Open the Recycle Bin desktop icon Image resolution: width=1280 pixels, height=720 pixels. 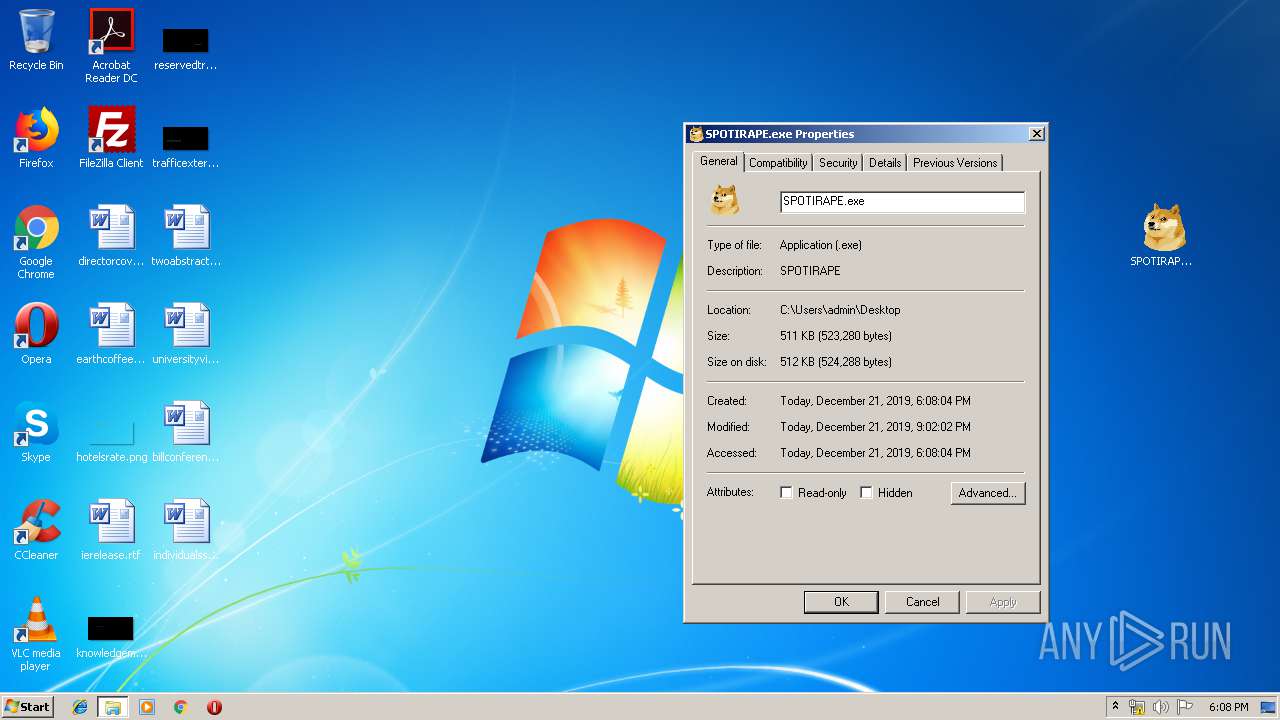click(x=36, y=41)
